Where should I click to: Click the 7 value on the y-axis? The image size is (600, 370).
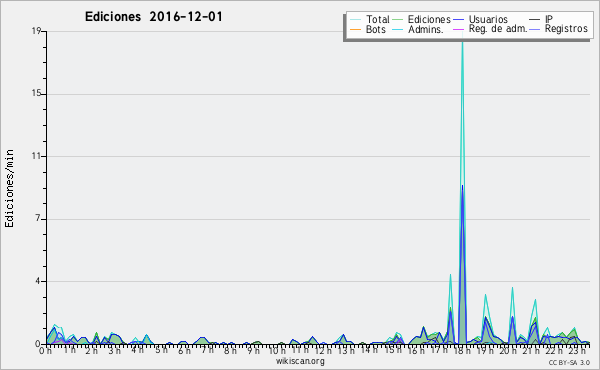(38, 218)
